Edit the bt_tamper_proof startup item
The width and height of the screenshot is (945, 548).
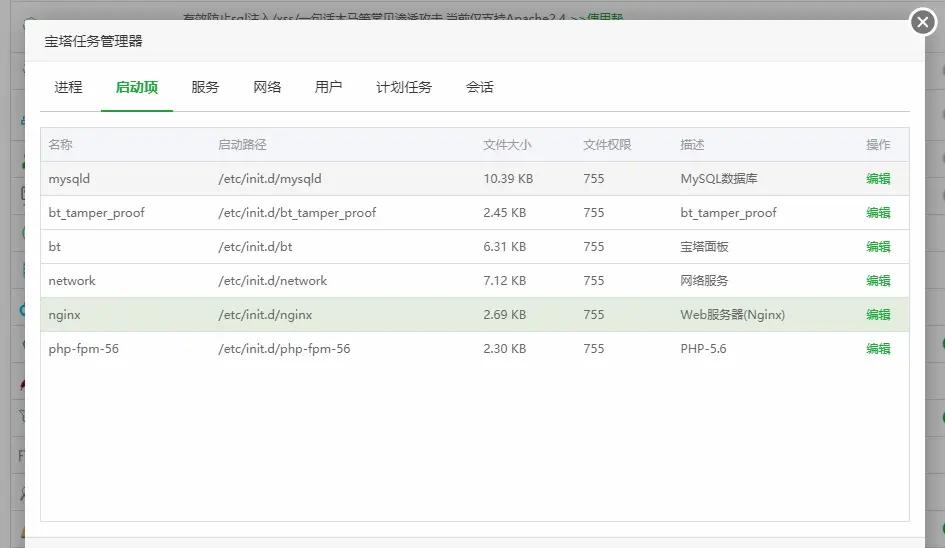click(x=878, y=213)
